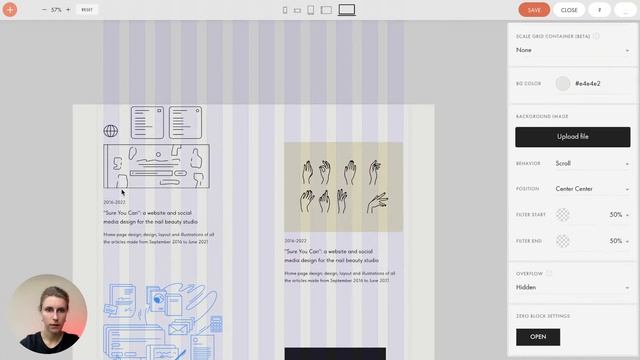Zoom in with the plus icon beside 57%

tap(68, 10)
